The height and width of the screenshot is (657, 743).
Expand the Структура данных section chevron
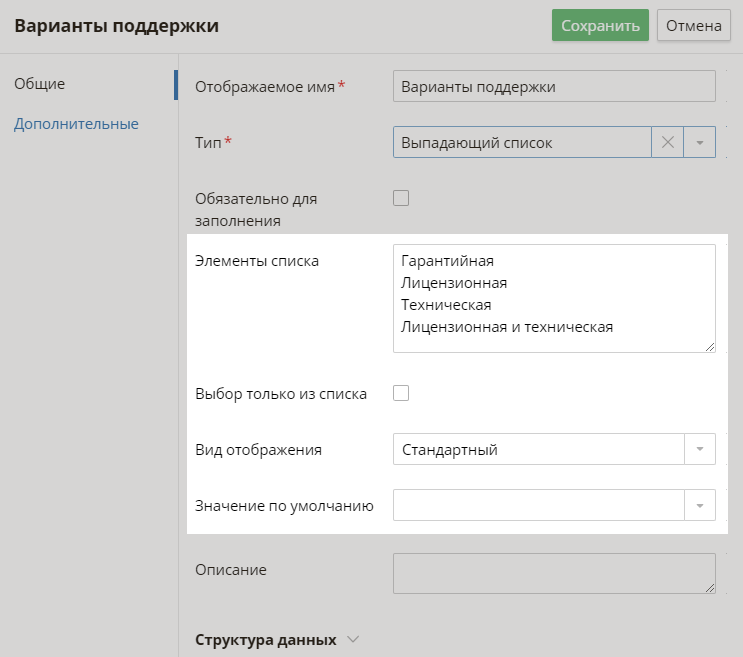[353, 639]
